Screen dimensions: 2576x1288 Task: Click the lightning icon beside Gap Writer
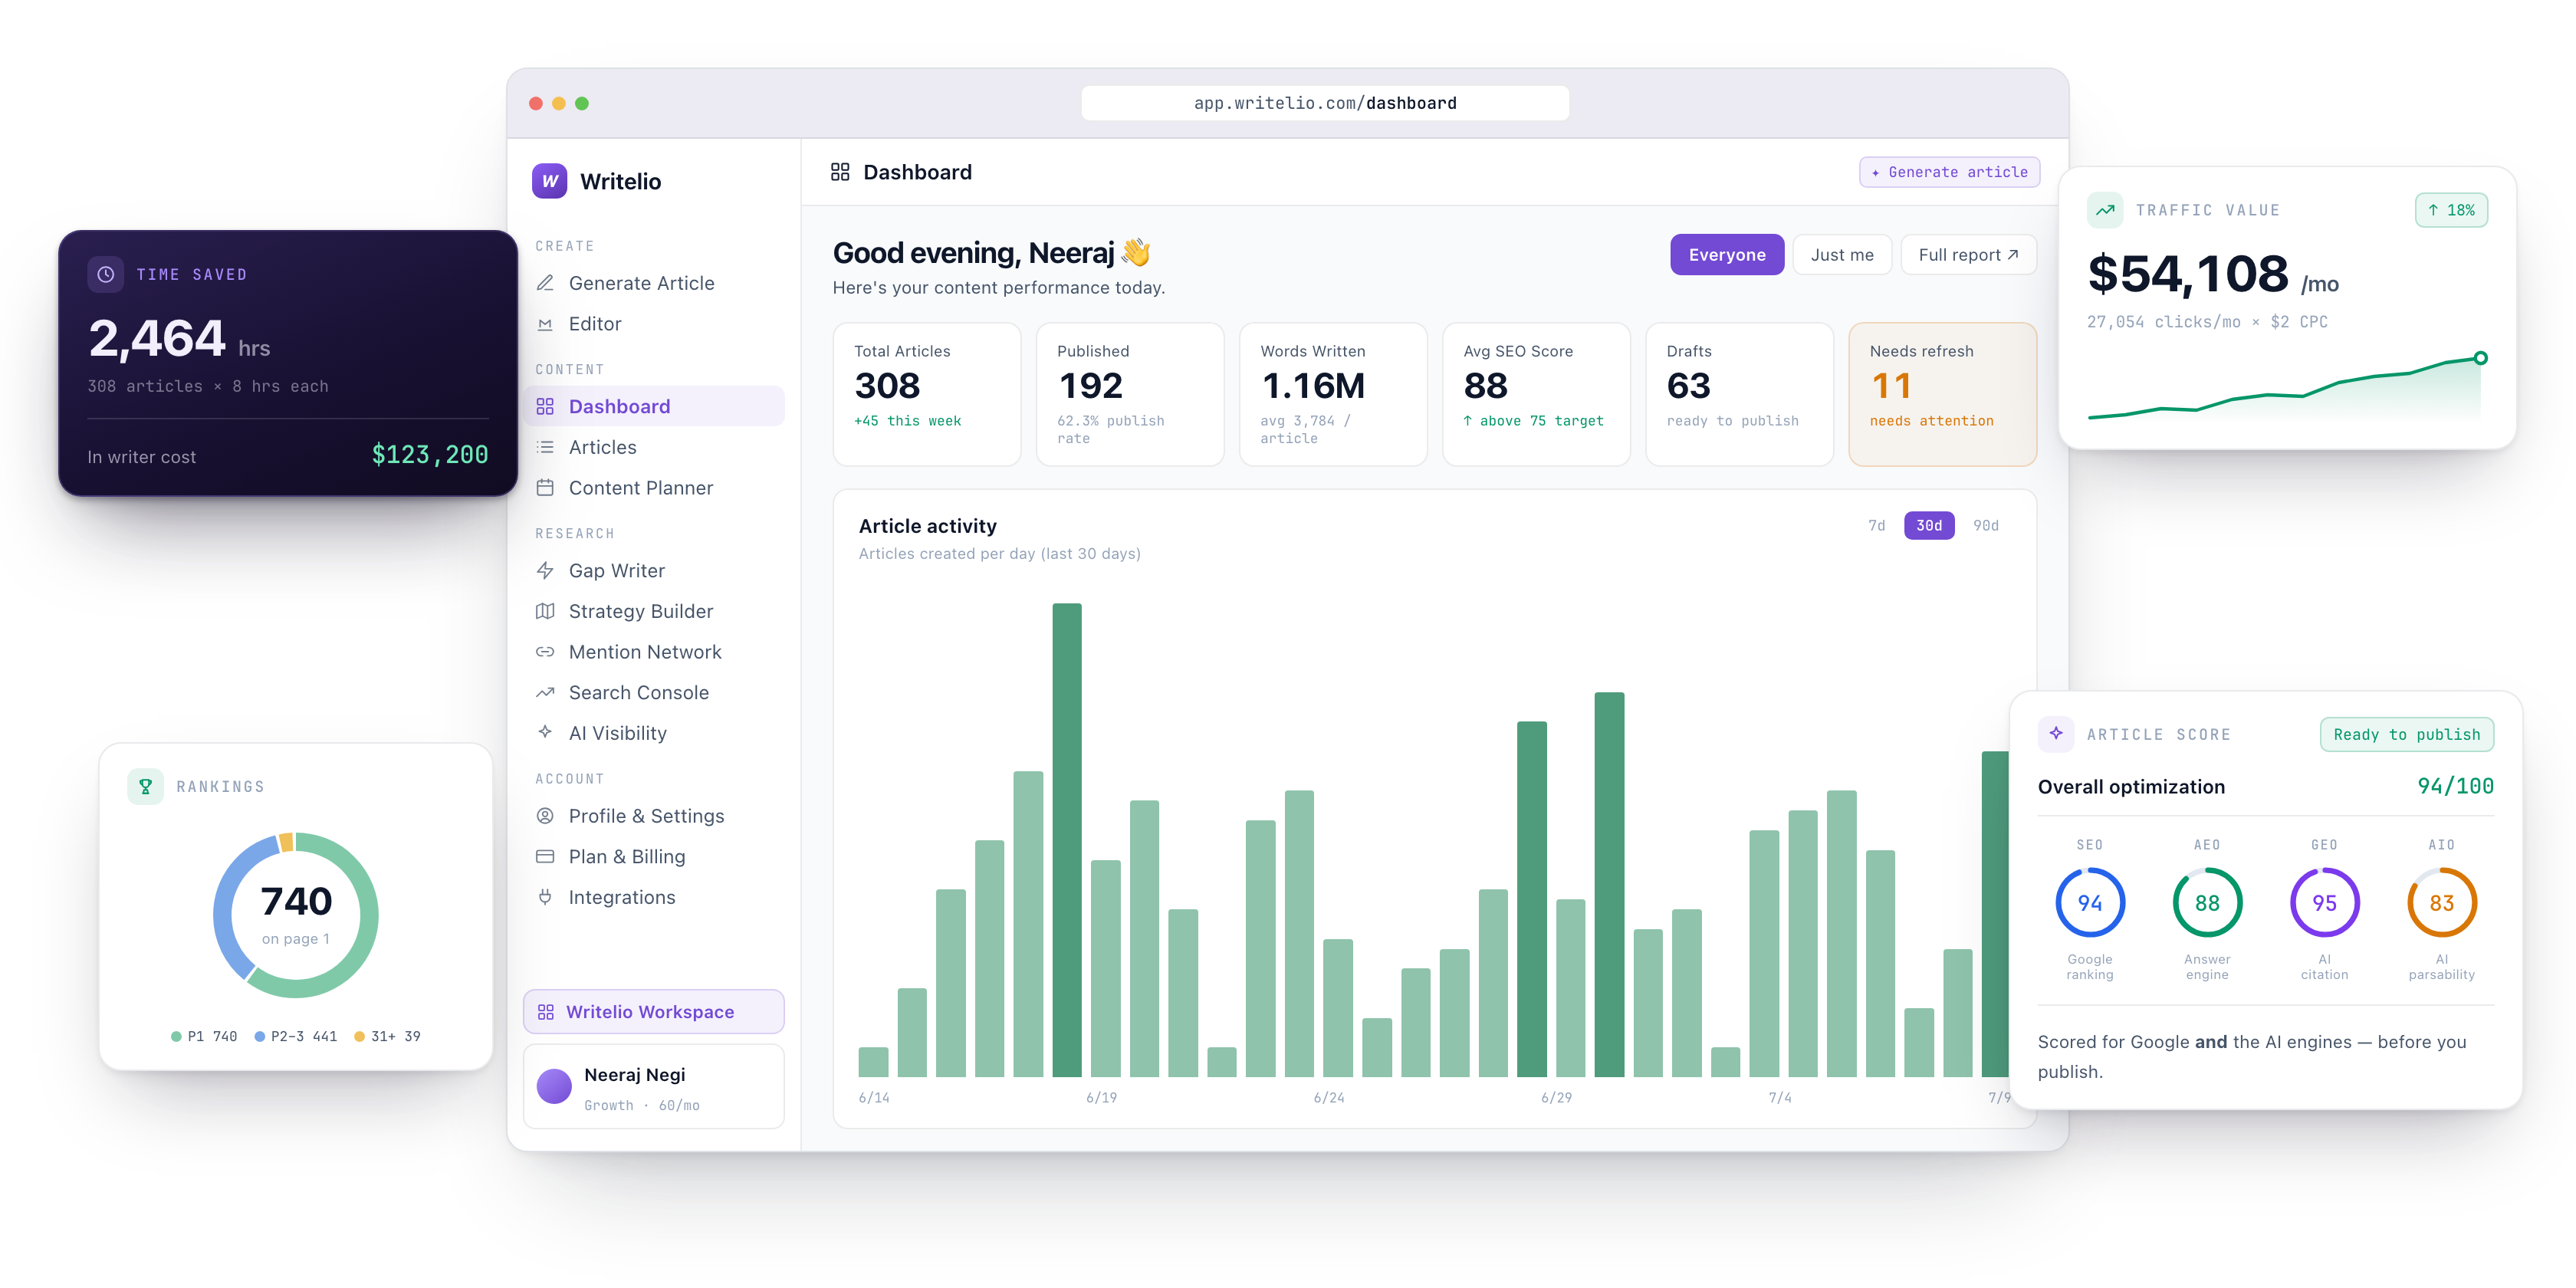(545, 570)
